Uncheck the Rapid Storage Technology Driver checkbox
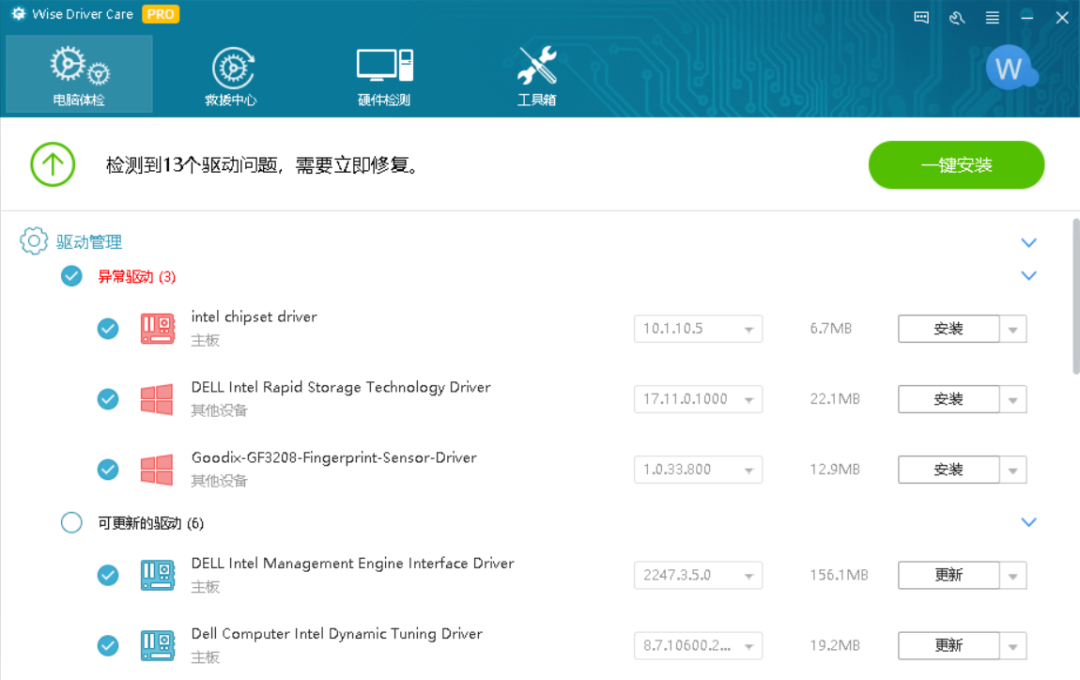Viewport: 1080px width, 680px height. tap(108, 399)
